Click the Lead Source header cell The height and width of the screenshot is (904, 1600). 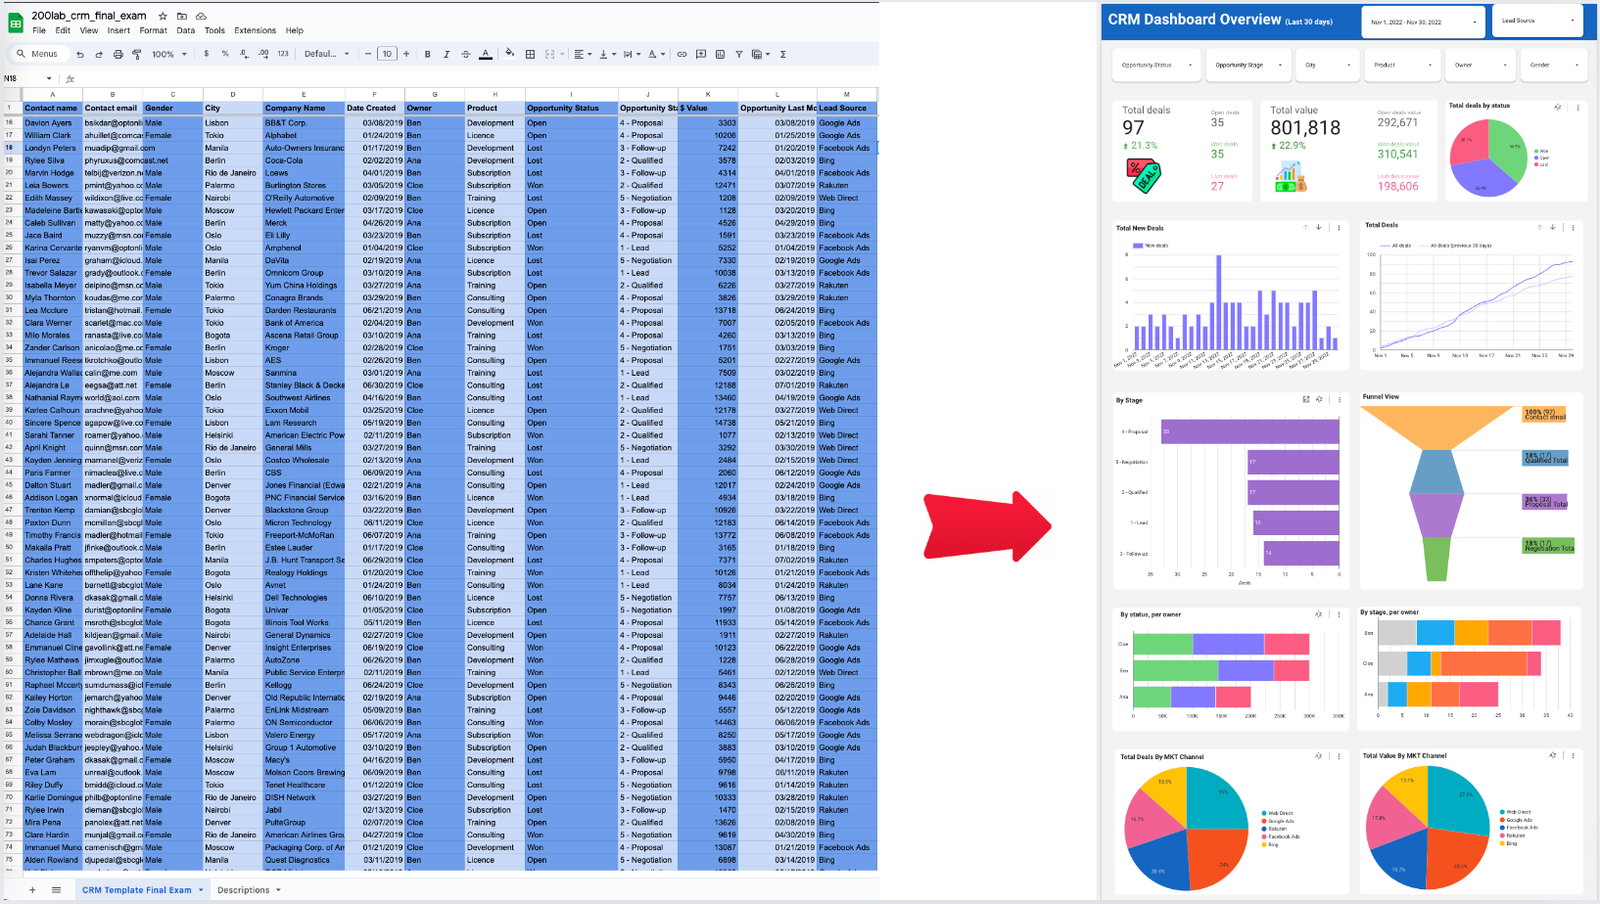pyautogui.click(x=847, y=108)
